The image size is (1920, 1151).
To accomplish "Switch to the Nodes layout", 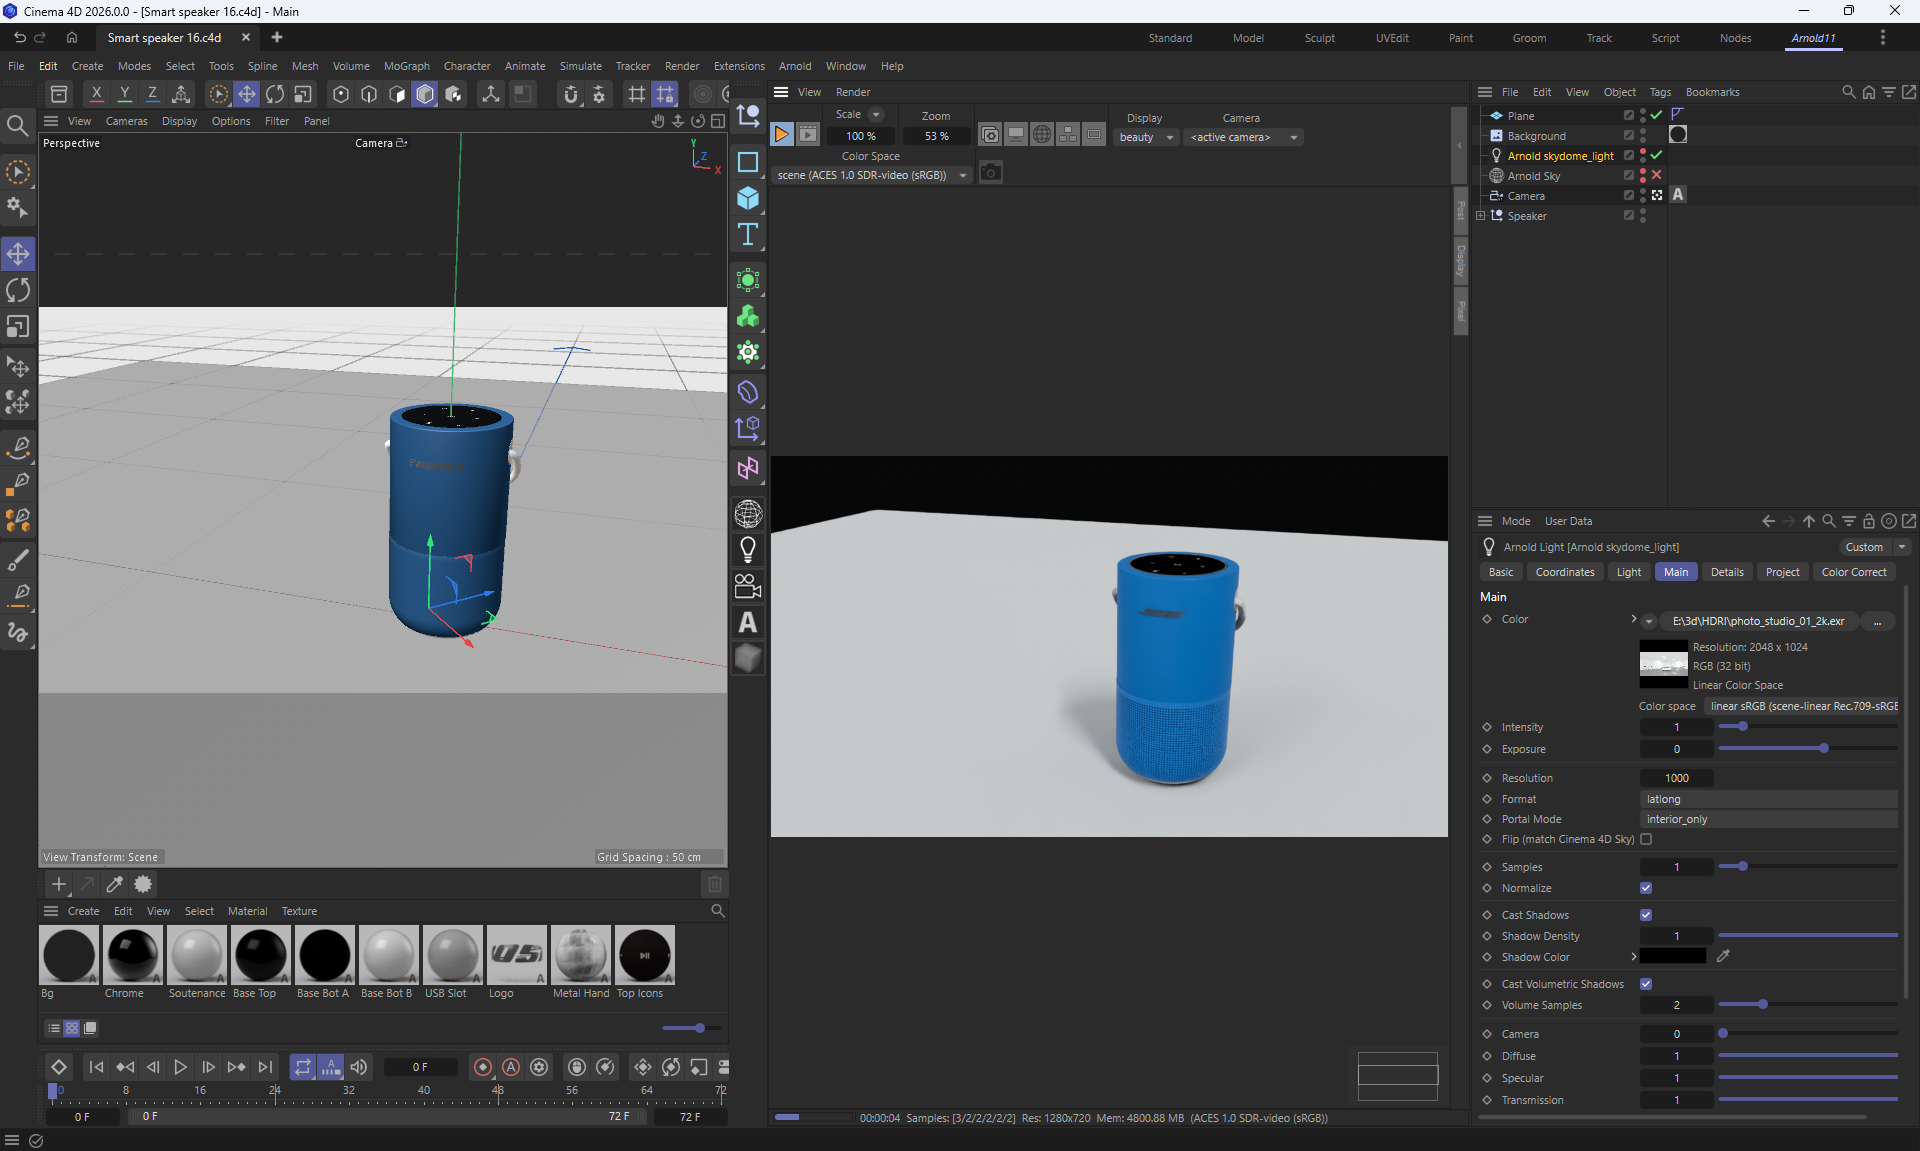I will tap(1735, 38).
